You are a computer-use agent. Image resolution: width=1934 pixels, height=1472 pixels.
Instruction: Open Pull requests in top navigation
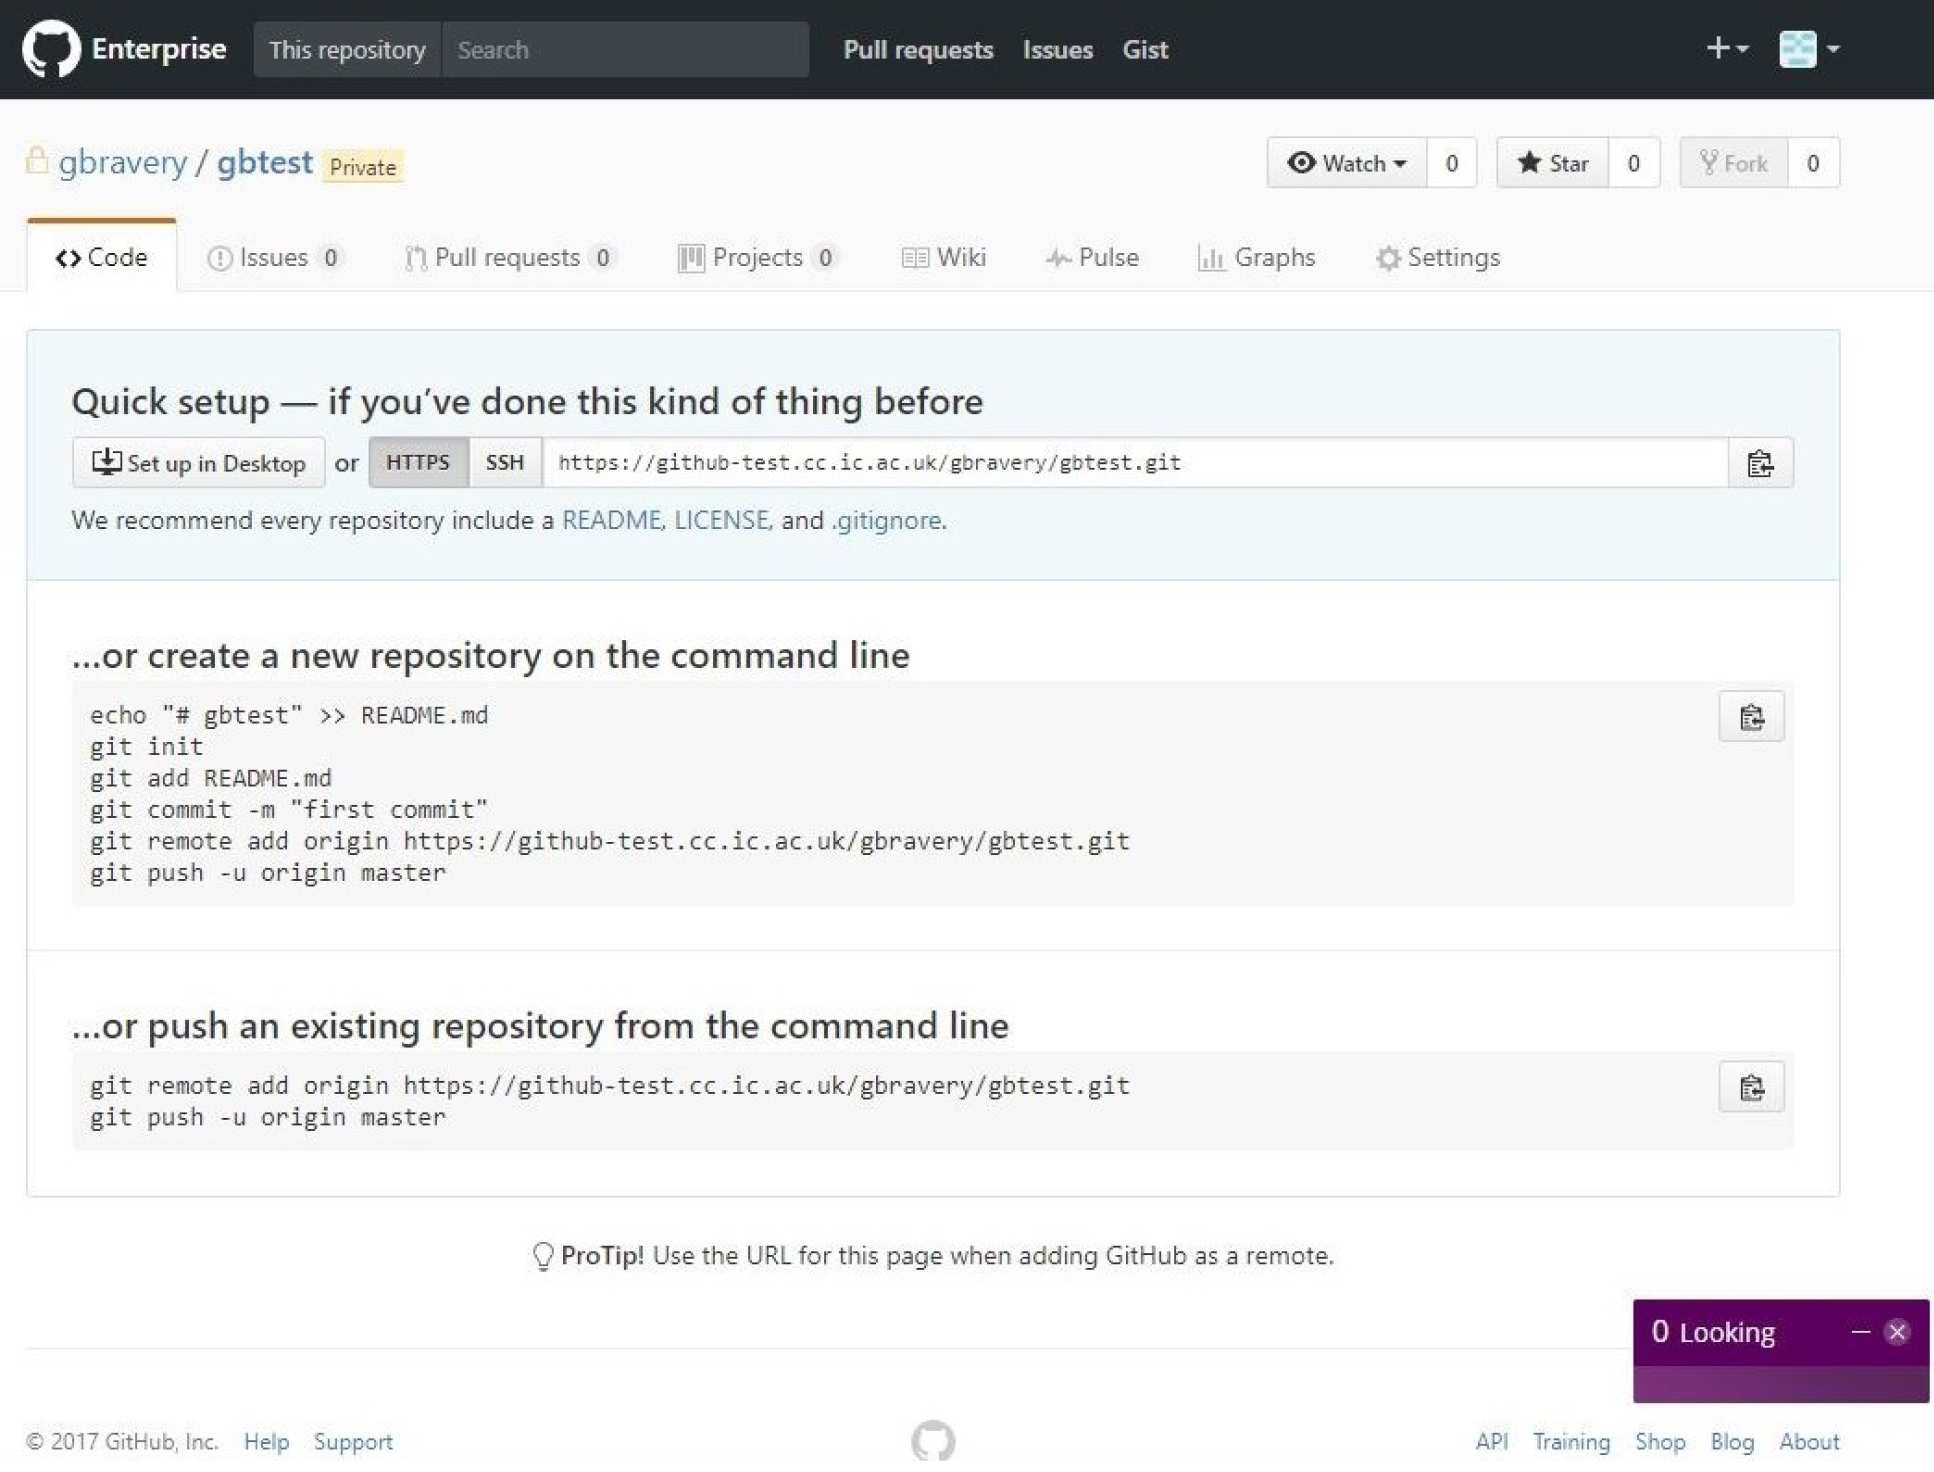click(x=917, y=49)
